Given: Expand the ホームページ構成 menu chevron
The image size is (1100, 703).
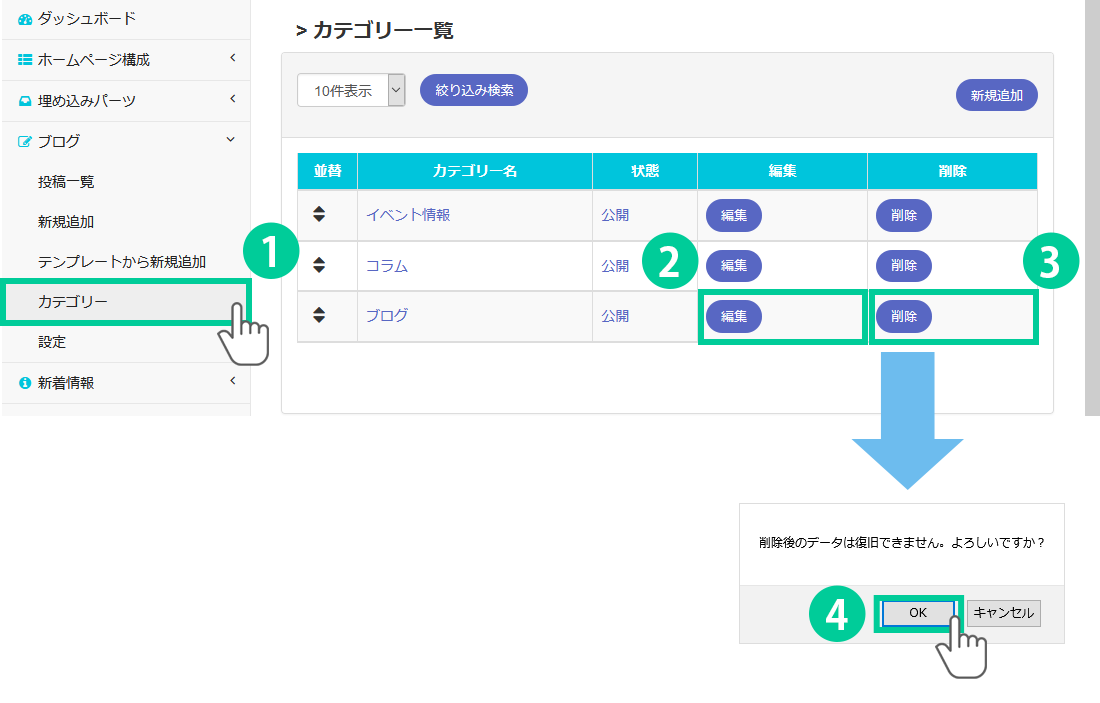Looking at the screenshot, I should pyautogui.click(x=232, y=58).
